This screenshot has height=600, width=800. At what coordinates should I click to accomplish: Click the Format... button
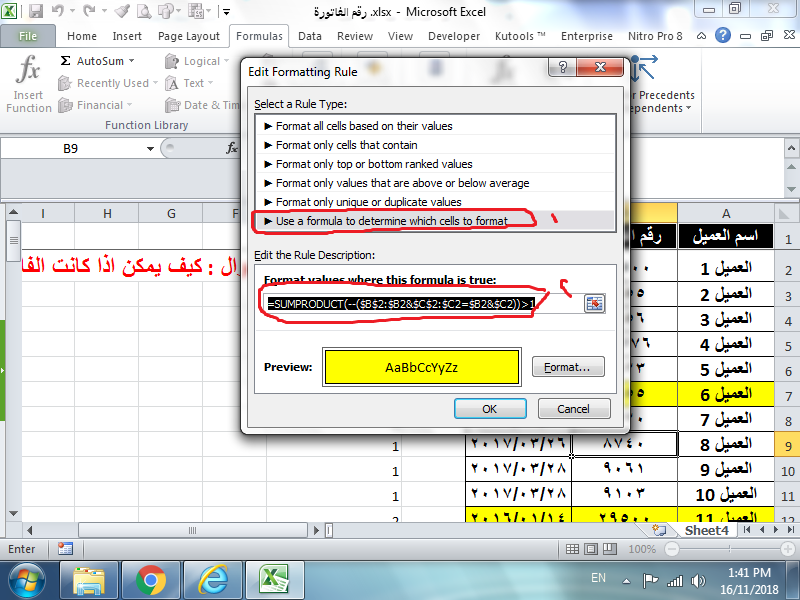[x=568, y=367]
